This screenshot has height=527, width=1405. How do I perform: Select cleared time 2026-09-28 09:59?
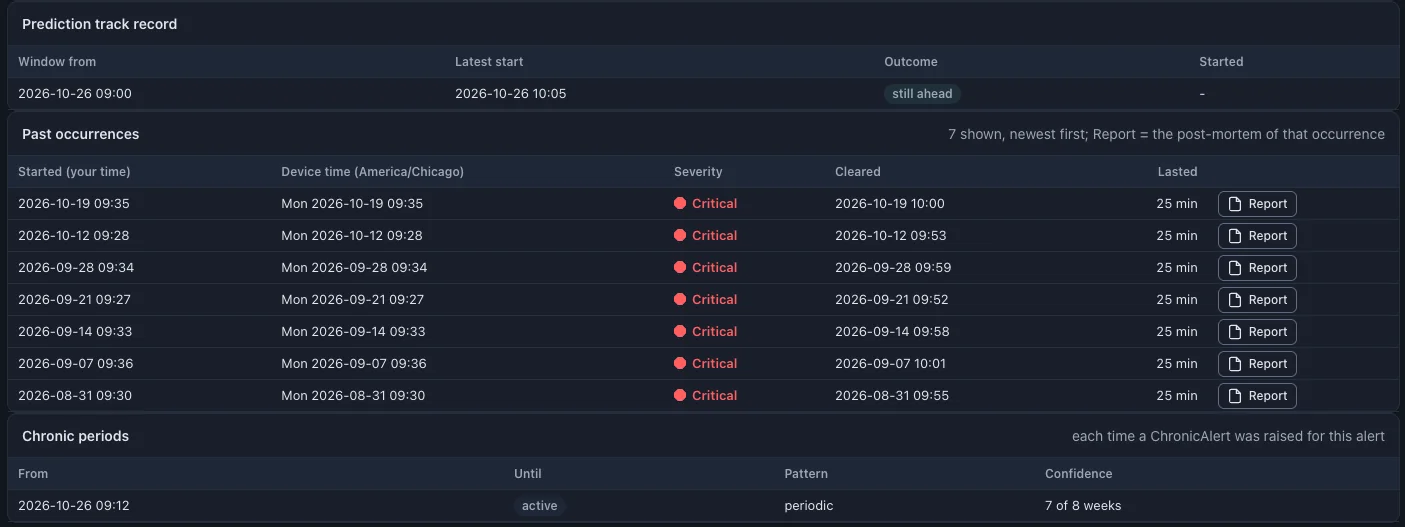pos(893,268)
